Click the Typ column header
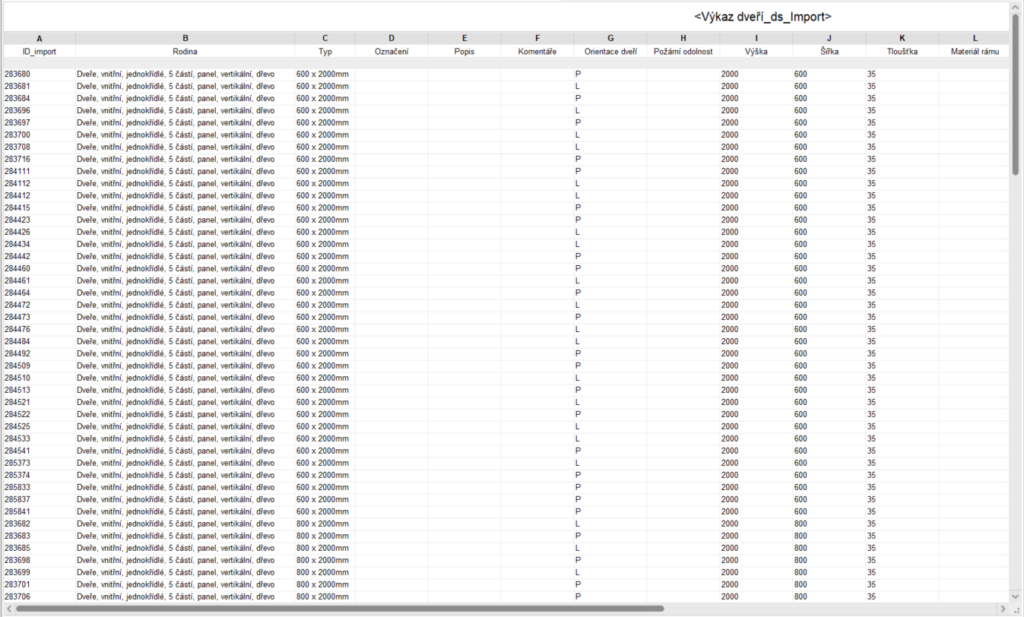The width and height of the screenshot is (1024, 617). (325, 50)
